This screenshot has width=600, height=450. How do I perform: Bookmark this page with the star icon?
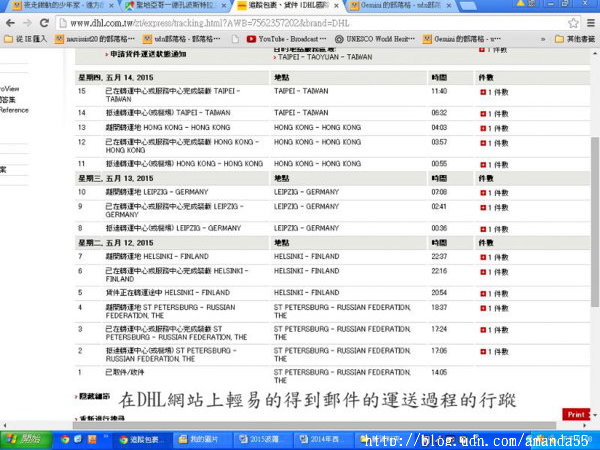click(573, 23)
